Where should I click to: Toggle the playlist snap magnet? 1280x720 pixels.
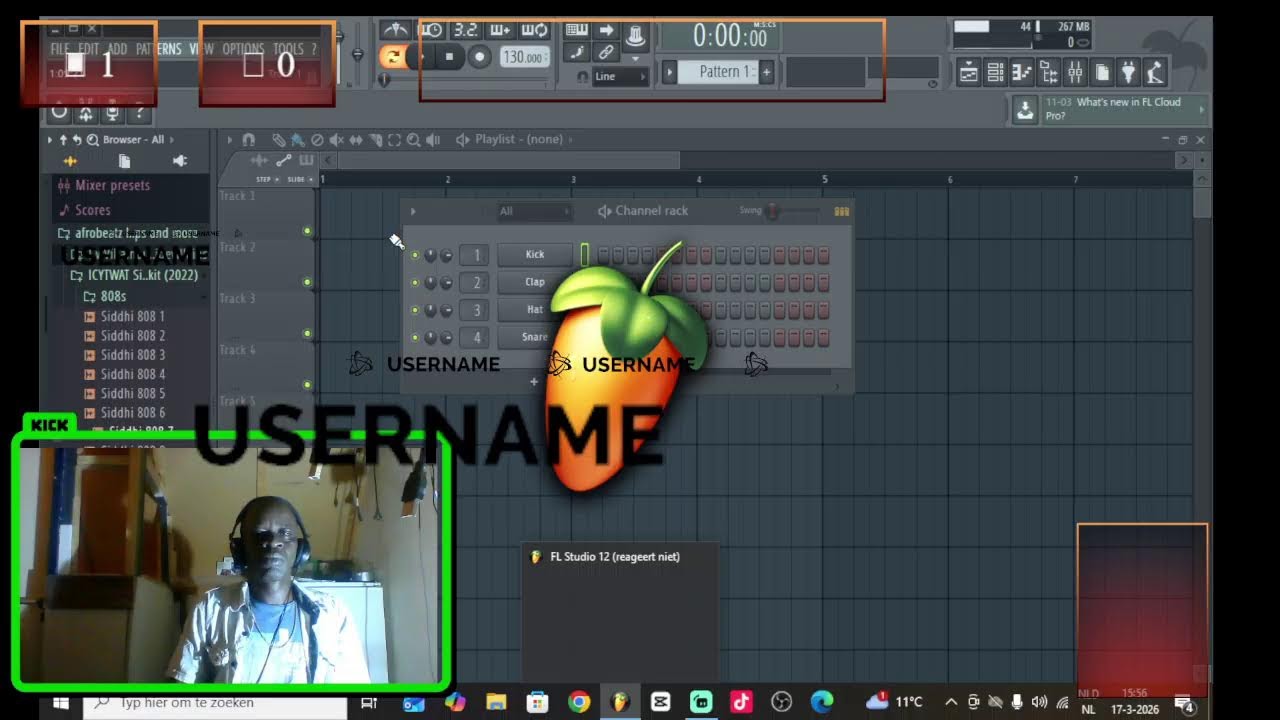coord(248,140)
